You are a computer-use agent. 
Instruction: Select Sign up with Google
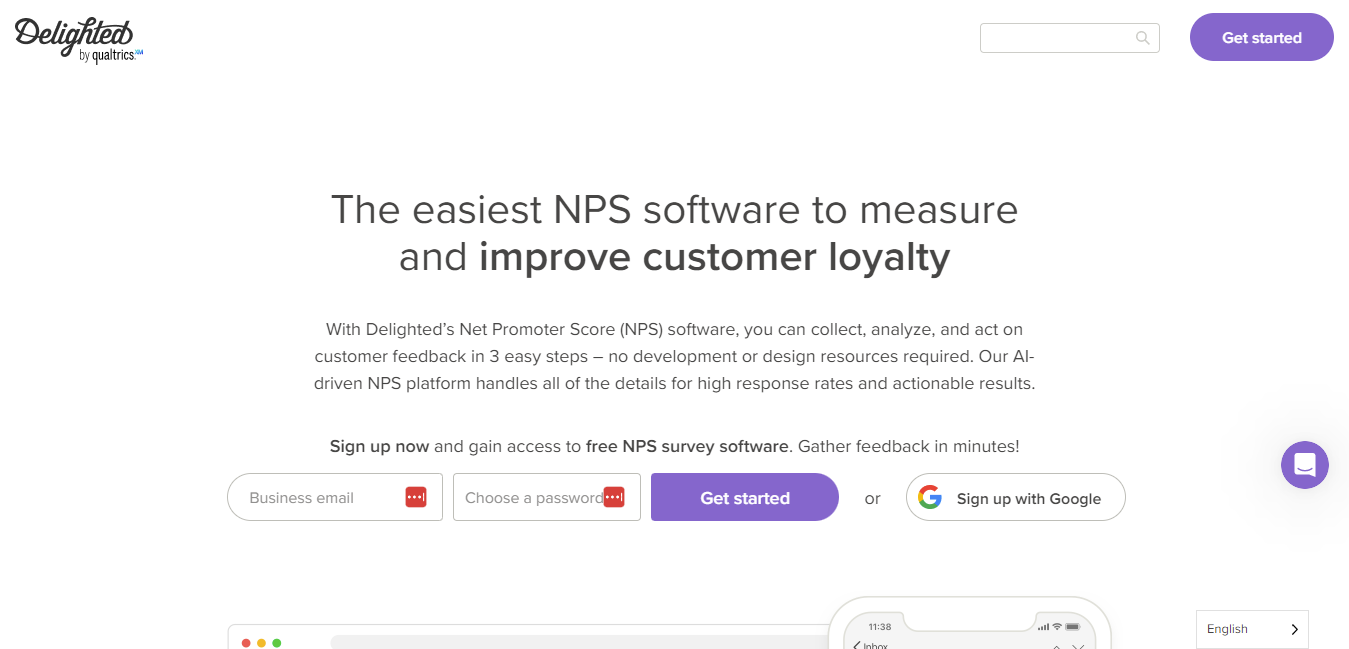1015,497
